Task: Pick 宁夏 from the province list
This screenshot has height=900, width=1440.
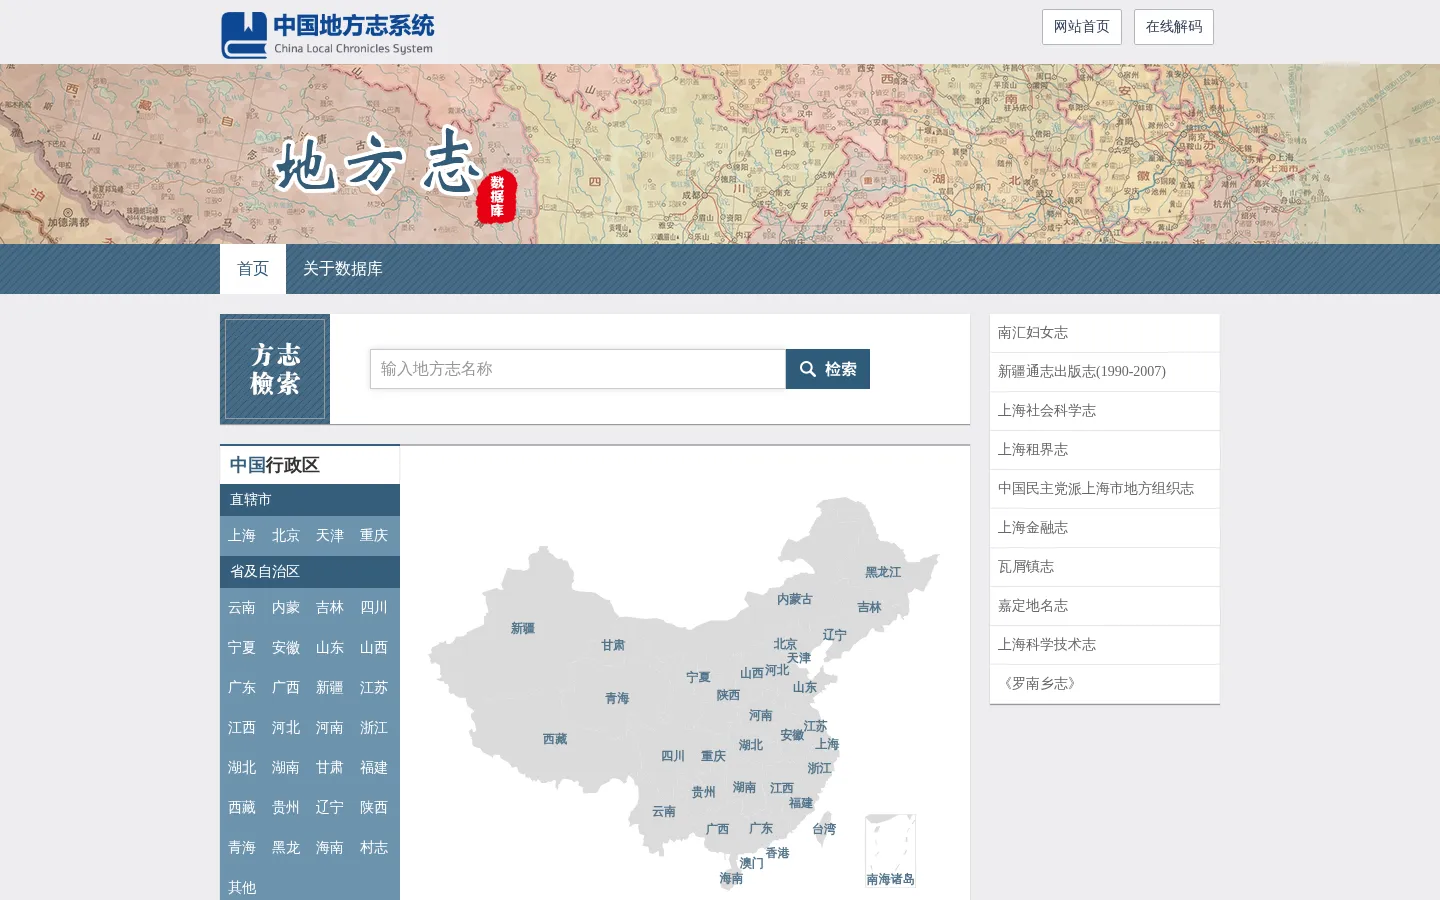Action: (242, 648)
